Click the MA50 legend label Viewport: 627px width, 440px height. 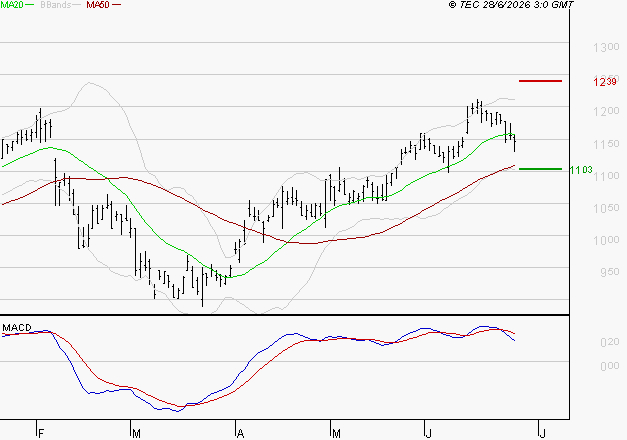click(98, 5)
